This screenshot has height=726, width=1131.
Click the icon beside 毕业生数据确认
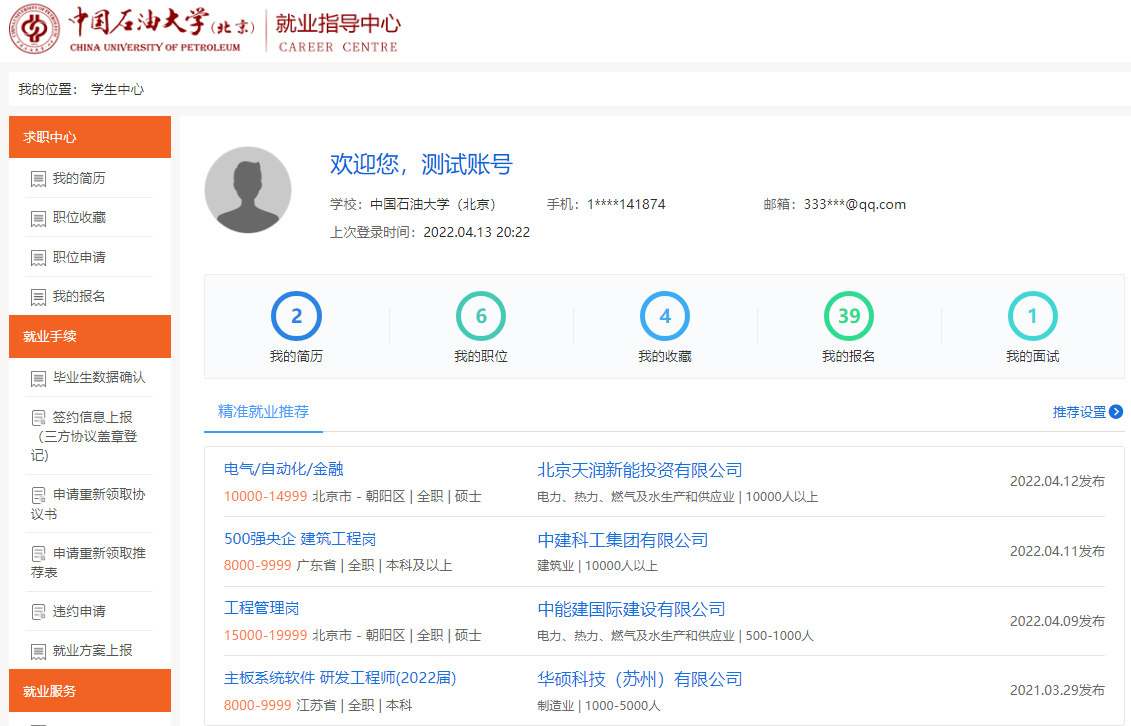[38, 378]
